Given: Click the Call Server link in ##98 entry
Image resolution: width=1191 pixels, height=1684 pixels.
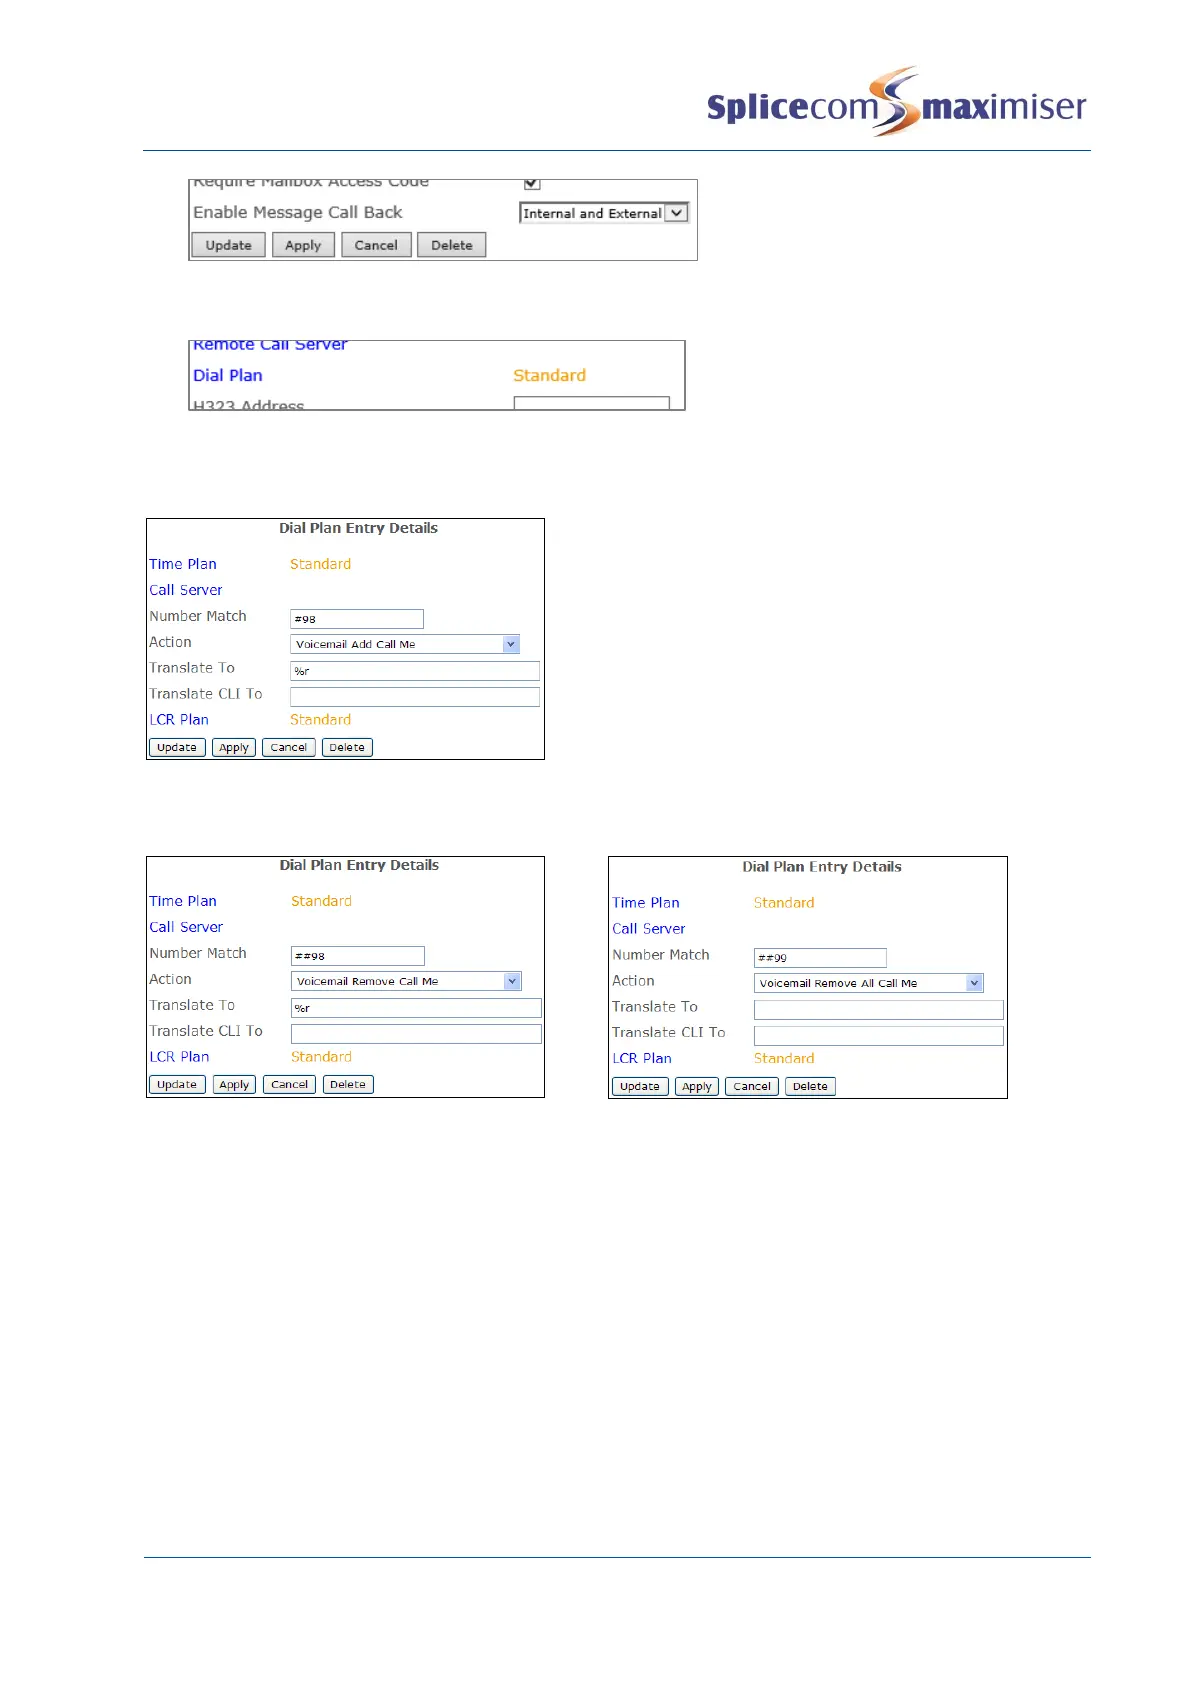Looking at the screenshot, I should (x=186, y=927).
